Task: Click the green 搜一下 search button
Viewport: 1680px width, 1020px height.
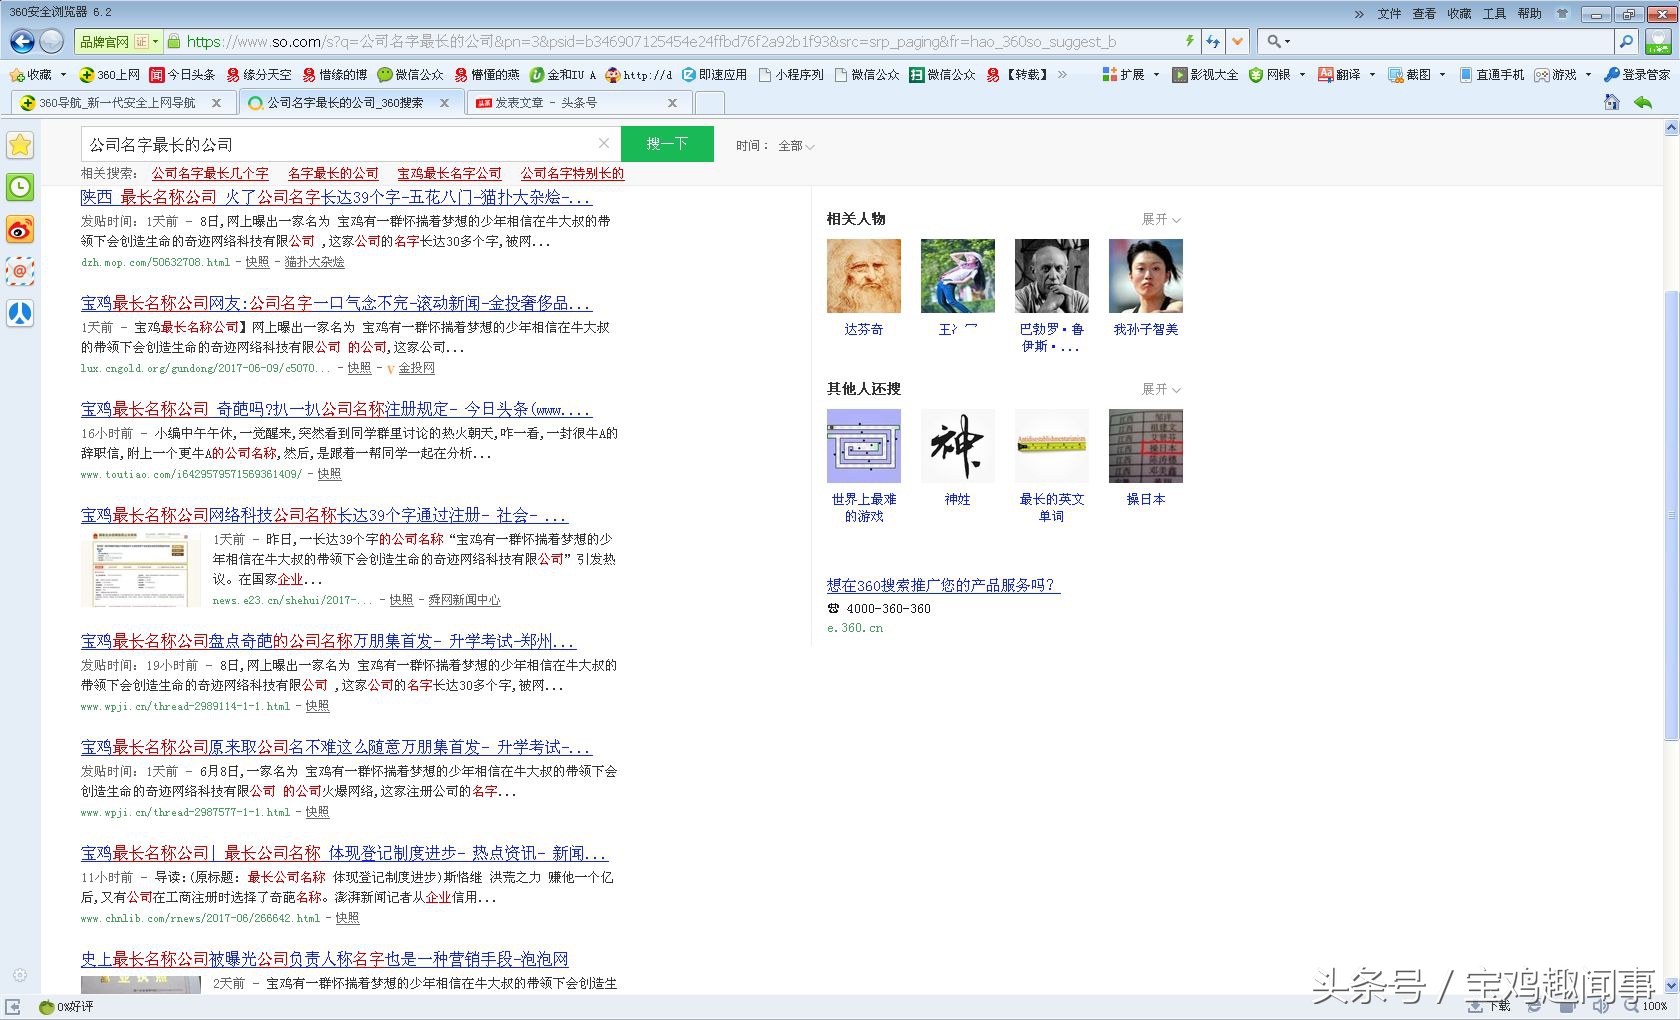Action: click(667, 143)
